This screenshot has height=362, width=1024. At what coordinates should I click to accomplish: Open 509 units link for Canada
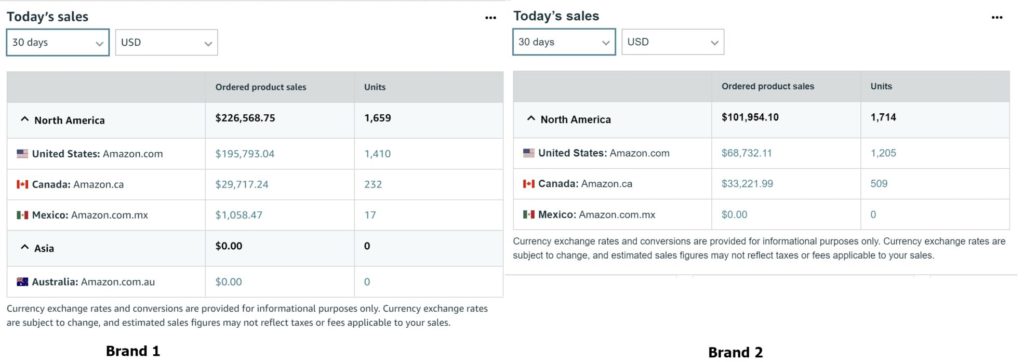click(879, 184)
